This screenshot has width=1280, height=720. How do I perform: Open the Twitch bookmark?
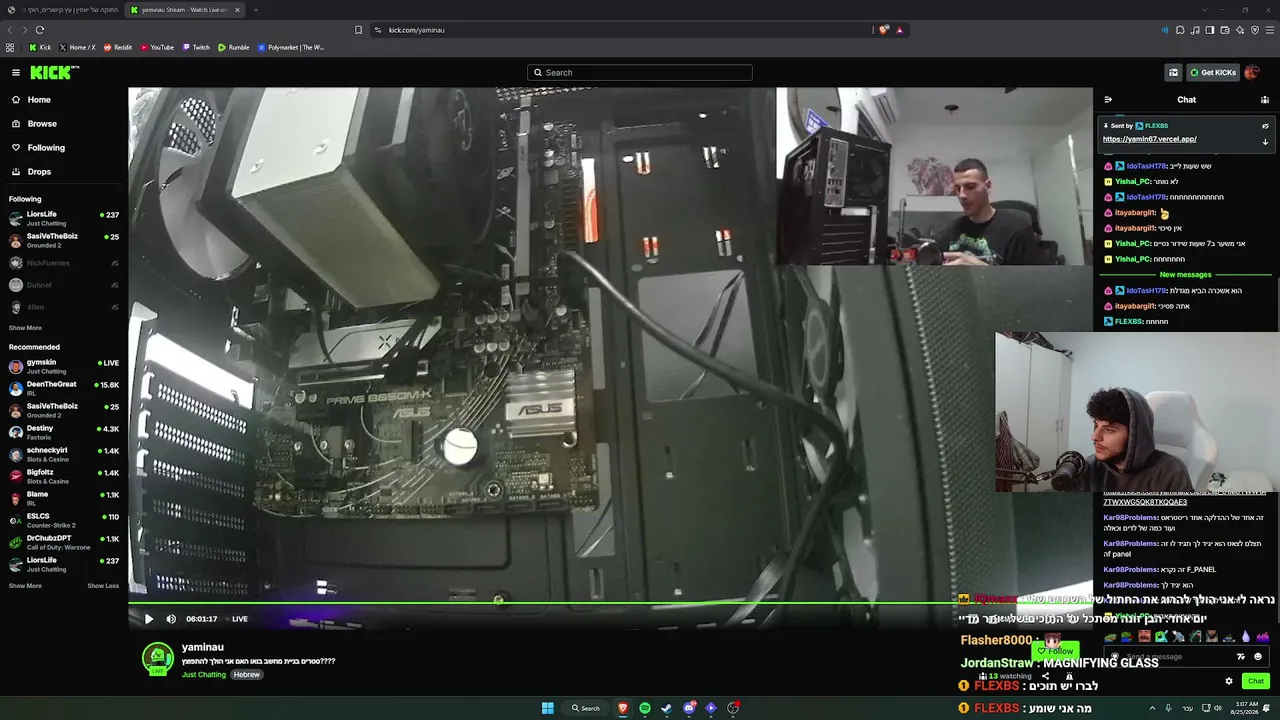pos(196,47)
